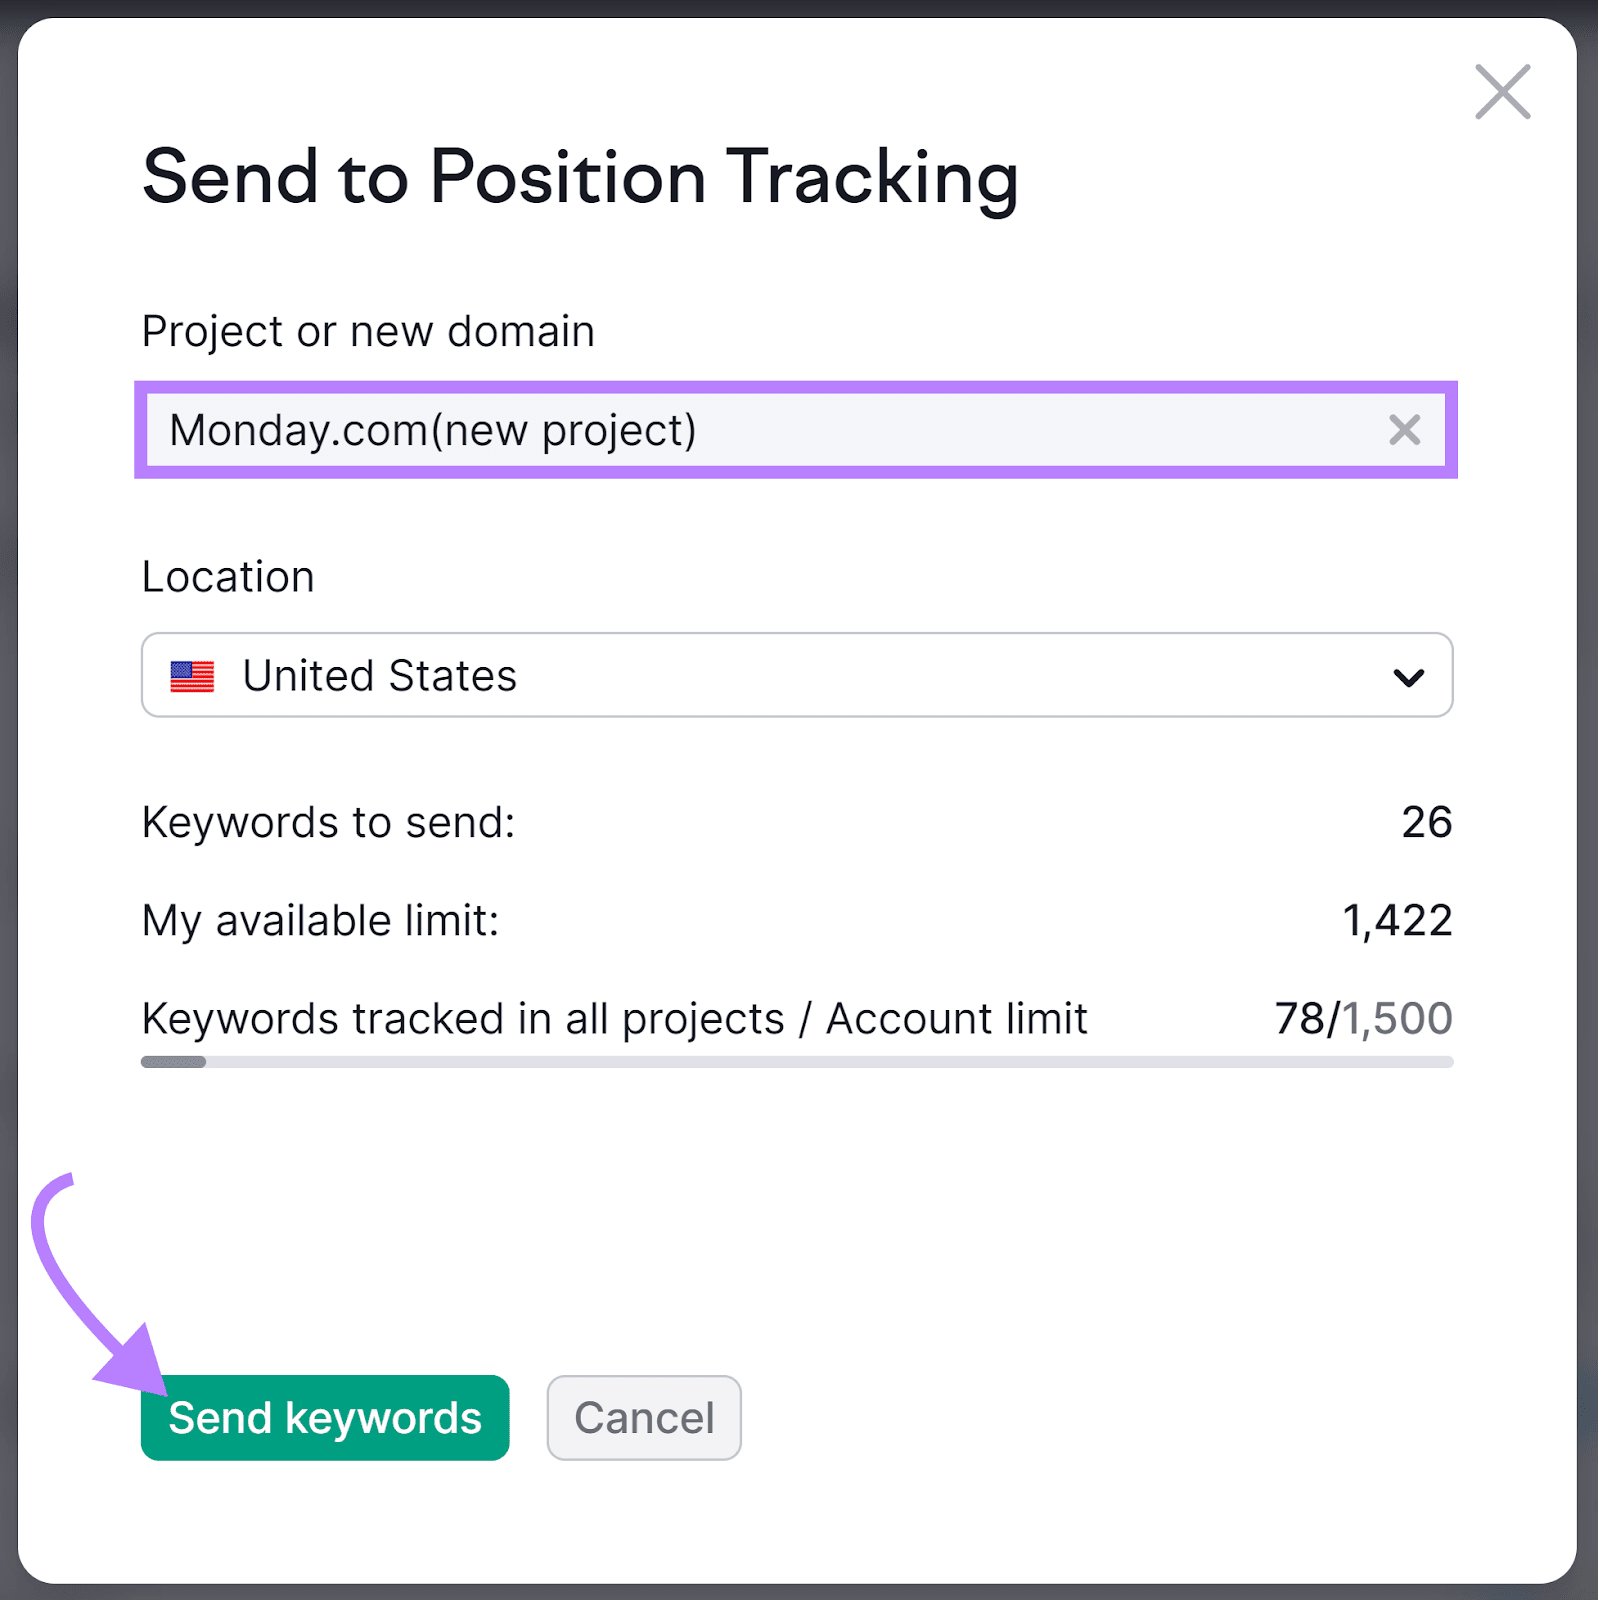The width and height of the screenshot is (1598, 1600).
Task: Click the 'My available limit' value 1,422
Action: 1398,921
